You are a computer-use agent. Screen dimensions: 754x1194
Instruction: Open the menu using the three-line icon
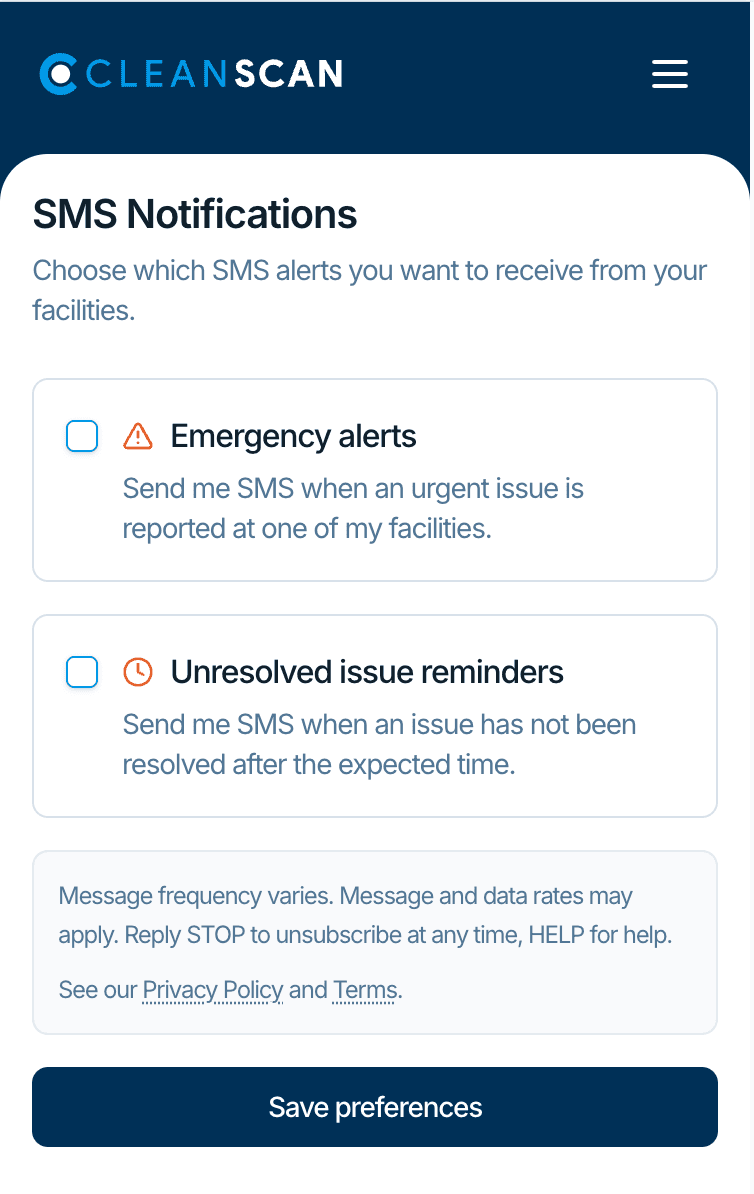pos(669,74)
